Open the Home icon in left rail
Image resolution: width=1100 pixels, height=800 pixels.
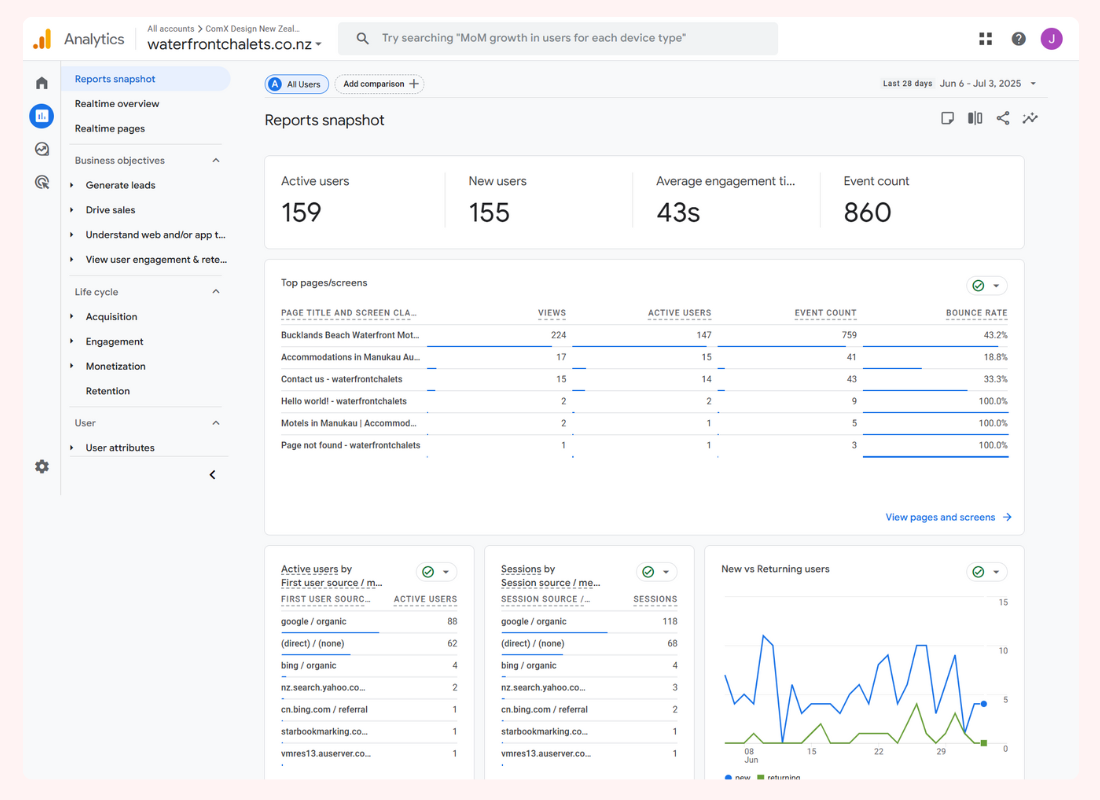coord(42,83)
